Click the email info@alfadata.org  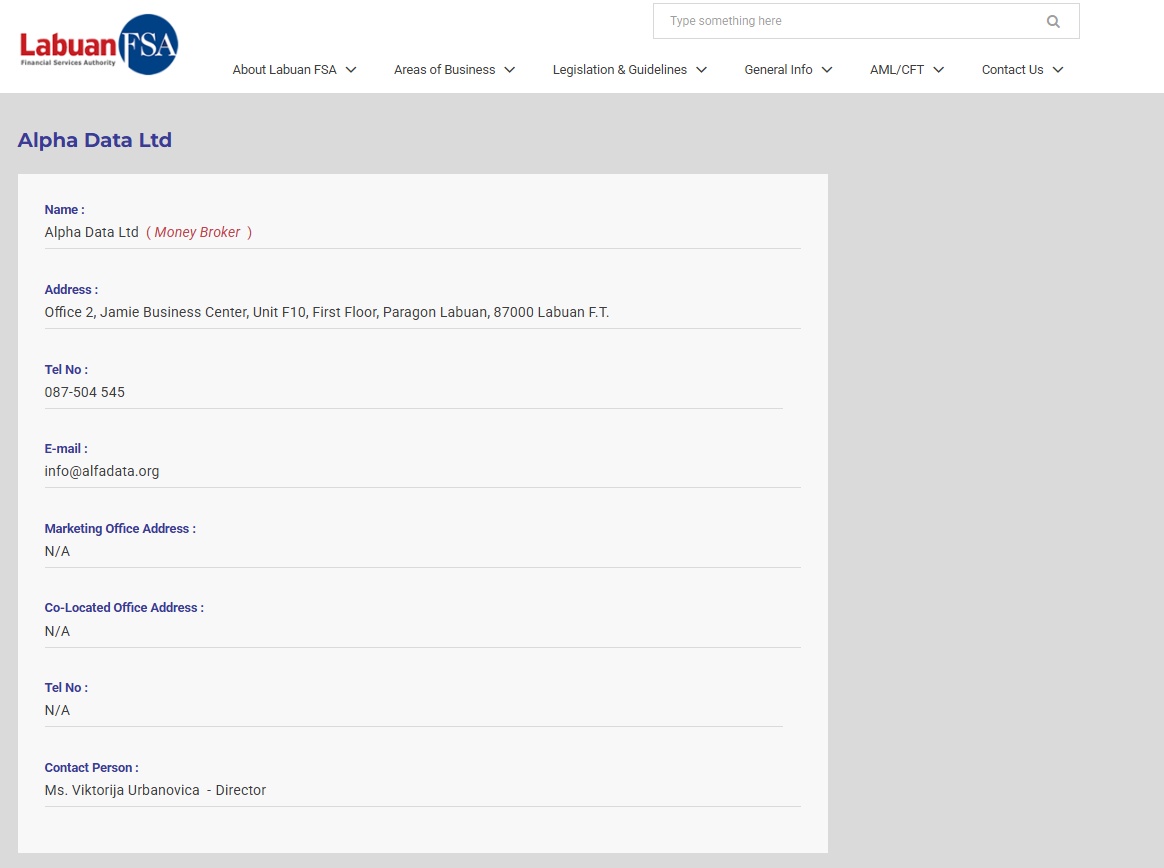point(102,471)
